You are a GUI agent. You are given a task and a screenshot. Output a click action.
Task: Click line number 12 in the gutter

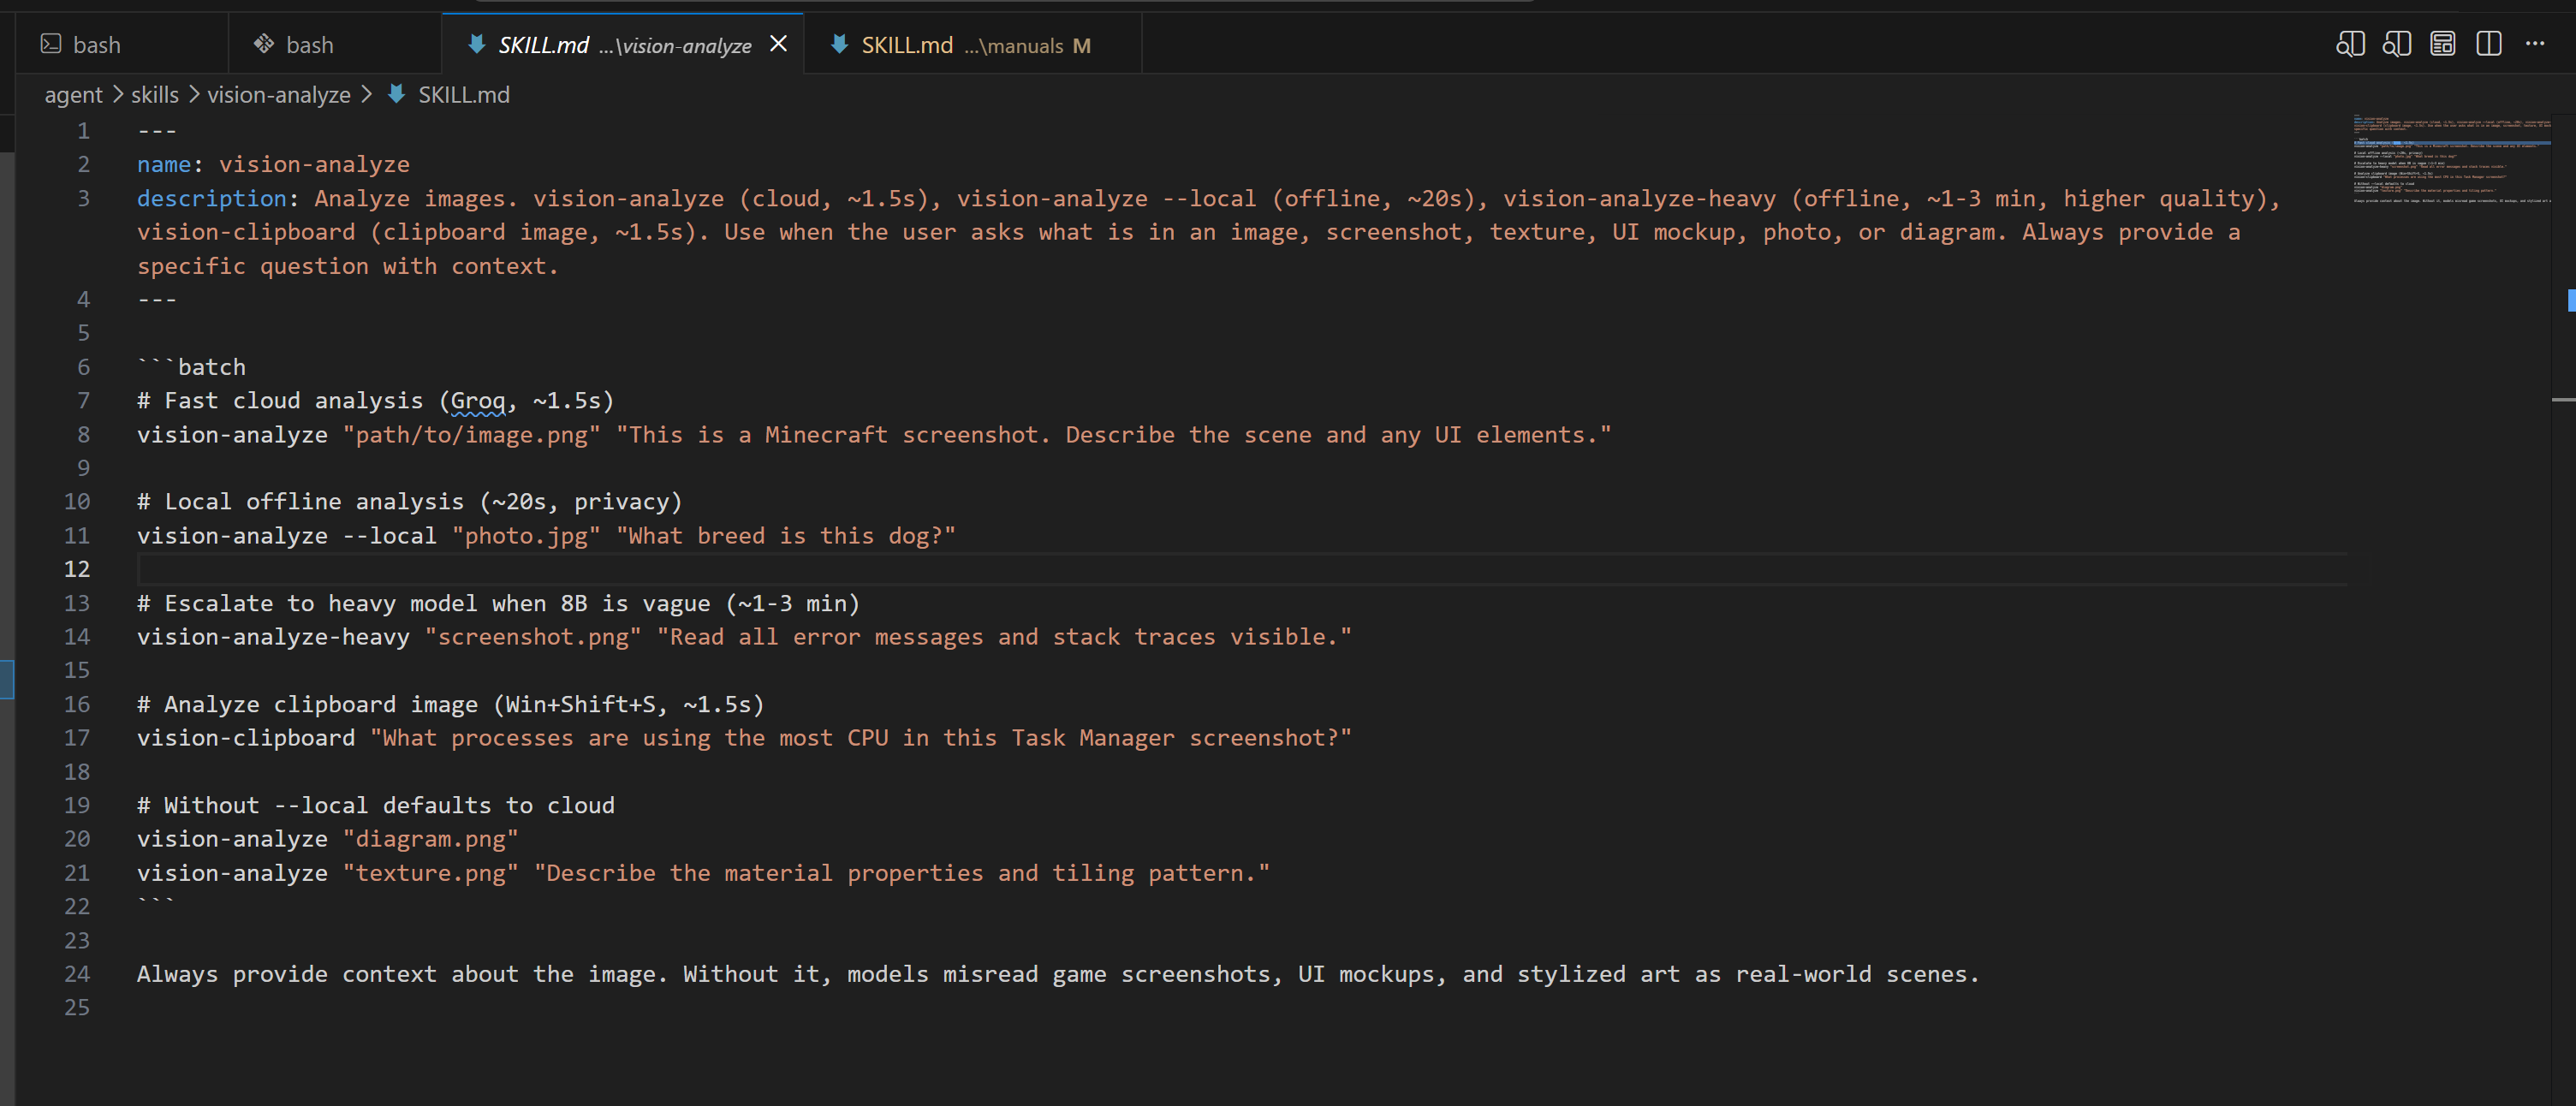(x=77, y=569)
